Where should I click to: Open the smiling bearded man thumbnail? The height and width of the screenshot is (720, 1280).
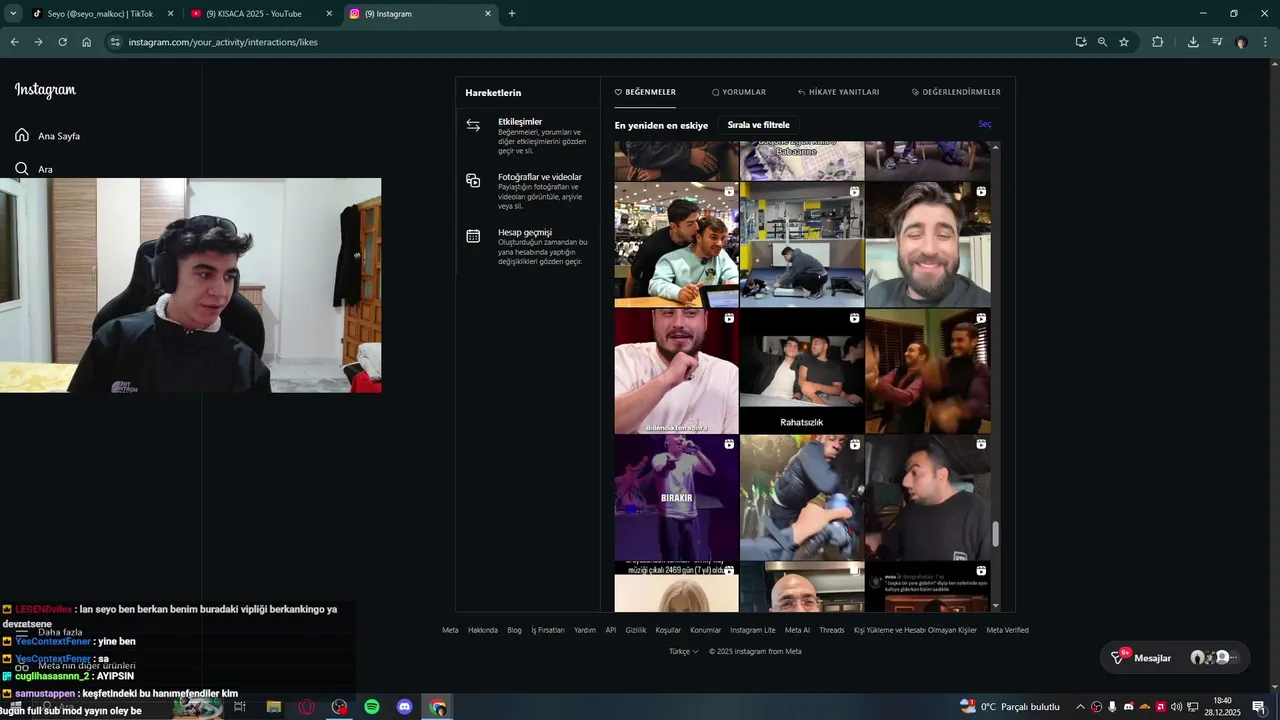point(928,244)
